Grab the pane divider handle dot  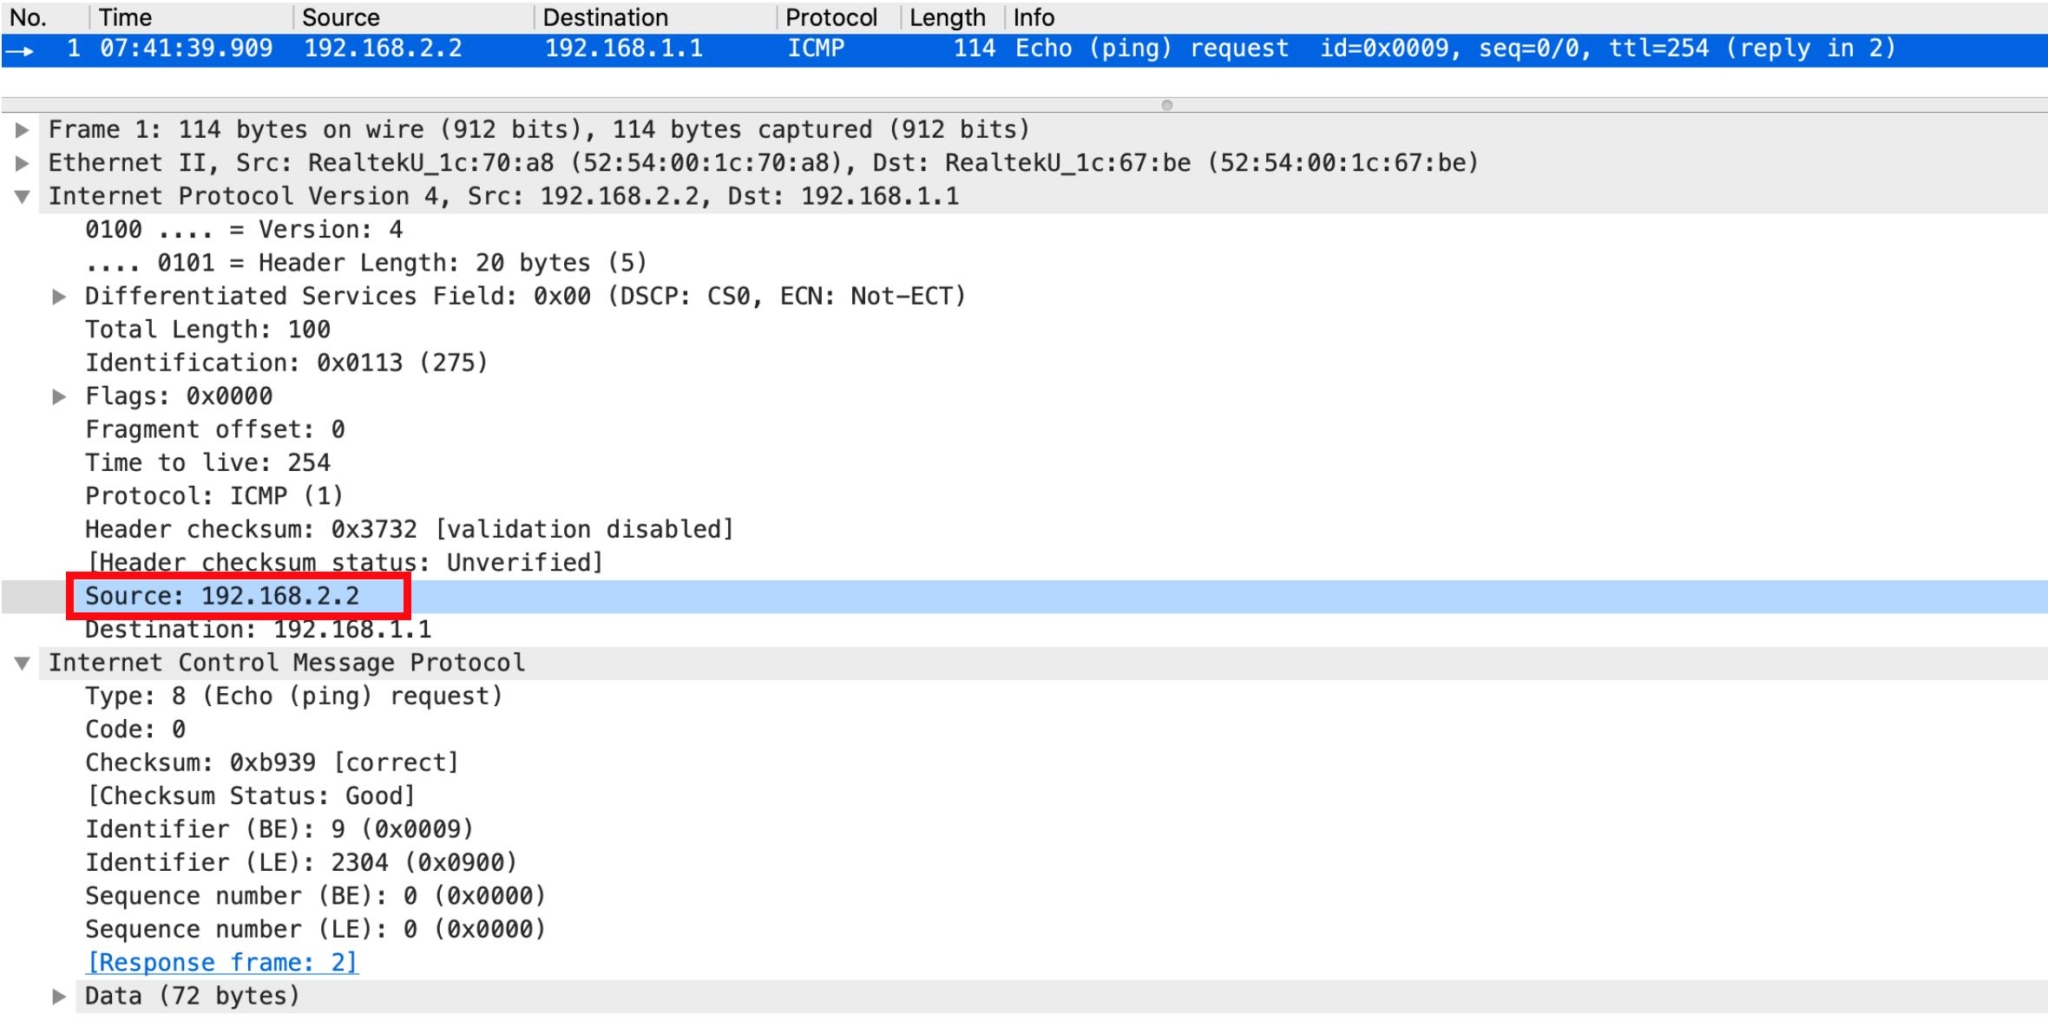[x=1166, y=105]
